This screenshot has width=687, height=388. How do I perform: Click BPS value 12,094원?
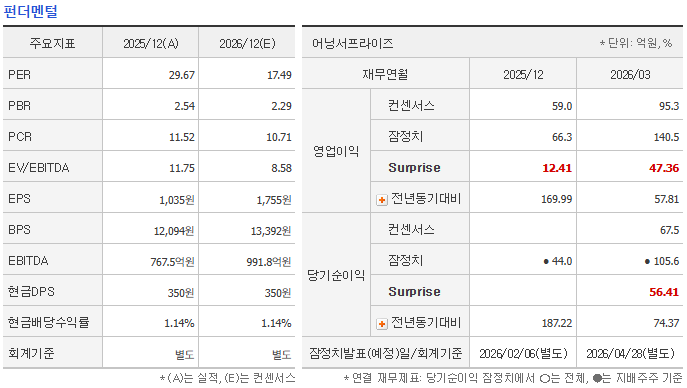(174, 231)
